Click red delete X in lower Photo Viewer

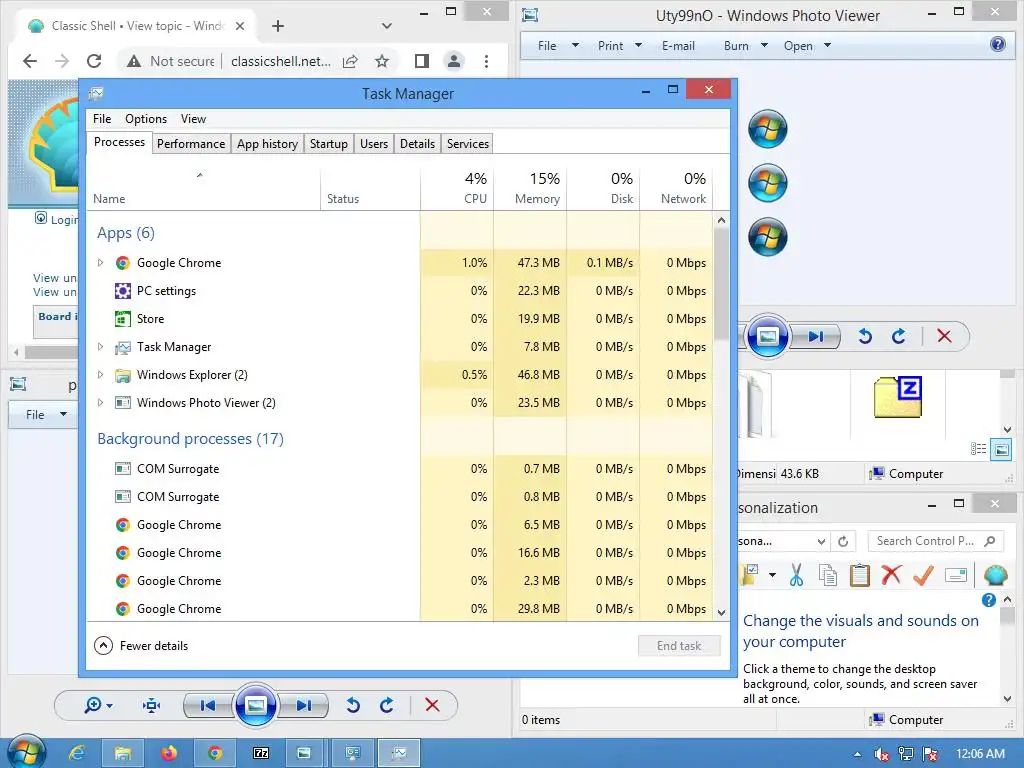coord(432,705)
